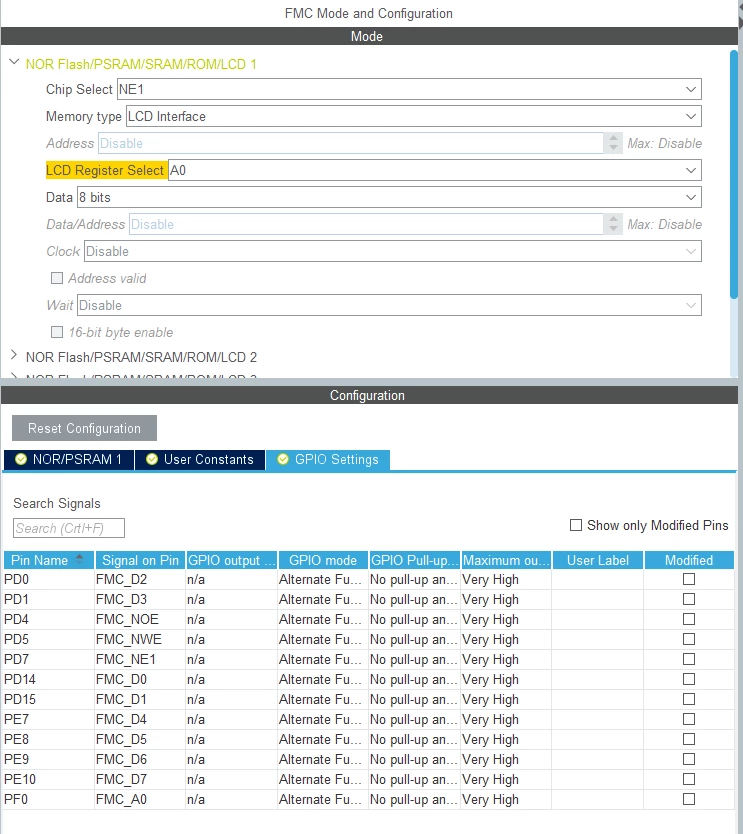Click the Address input field
743x834 pixels.
pyautogui.click(x=351, y=143)
